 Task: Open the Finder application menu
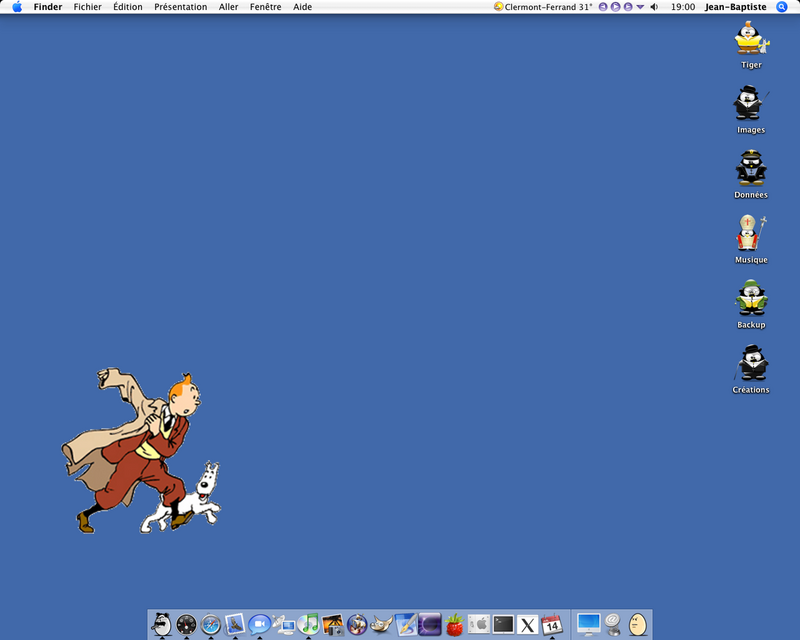[48, 7]
